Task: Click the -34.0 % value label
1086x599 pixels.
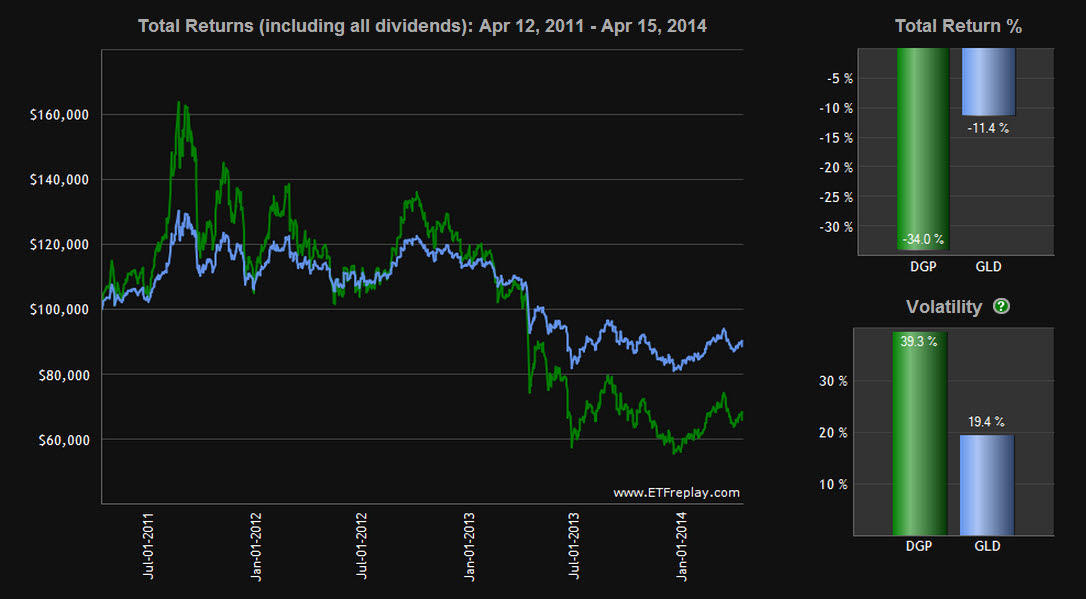Action: [x=924, y=239]
